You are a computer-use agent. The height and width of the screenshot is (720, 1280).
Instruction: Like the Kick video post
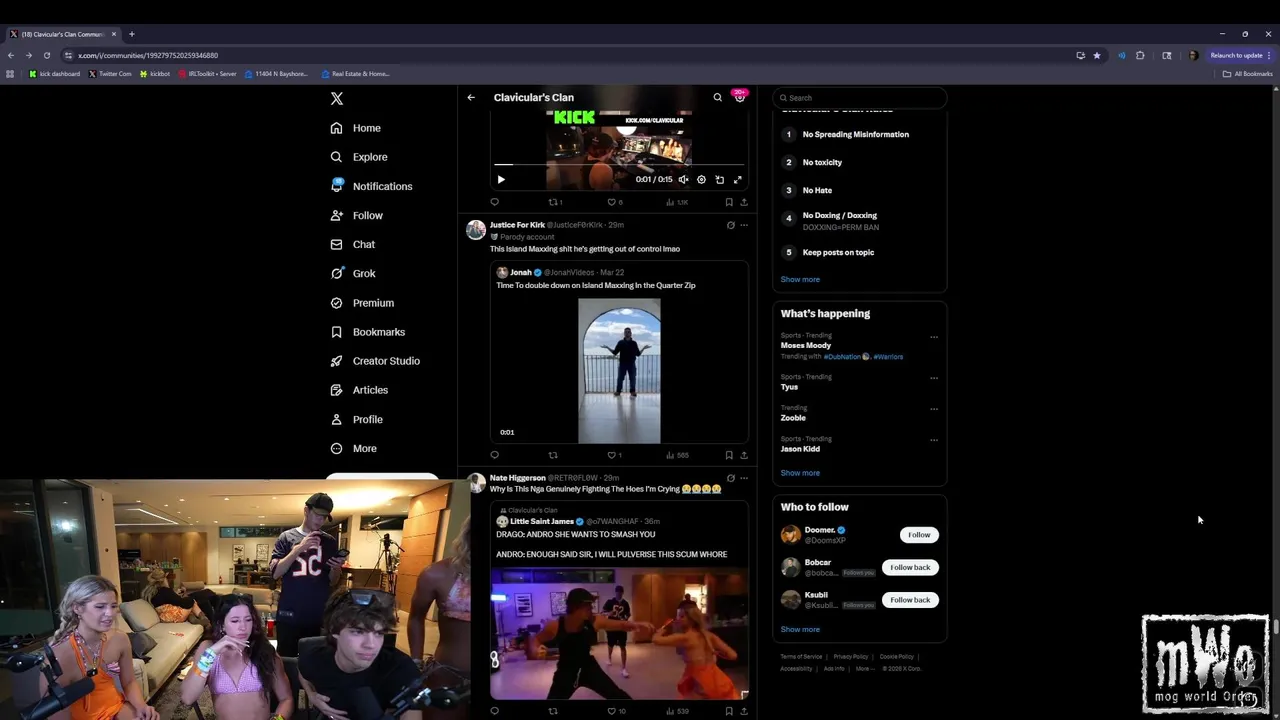click(614, 202)
